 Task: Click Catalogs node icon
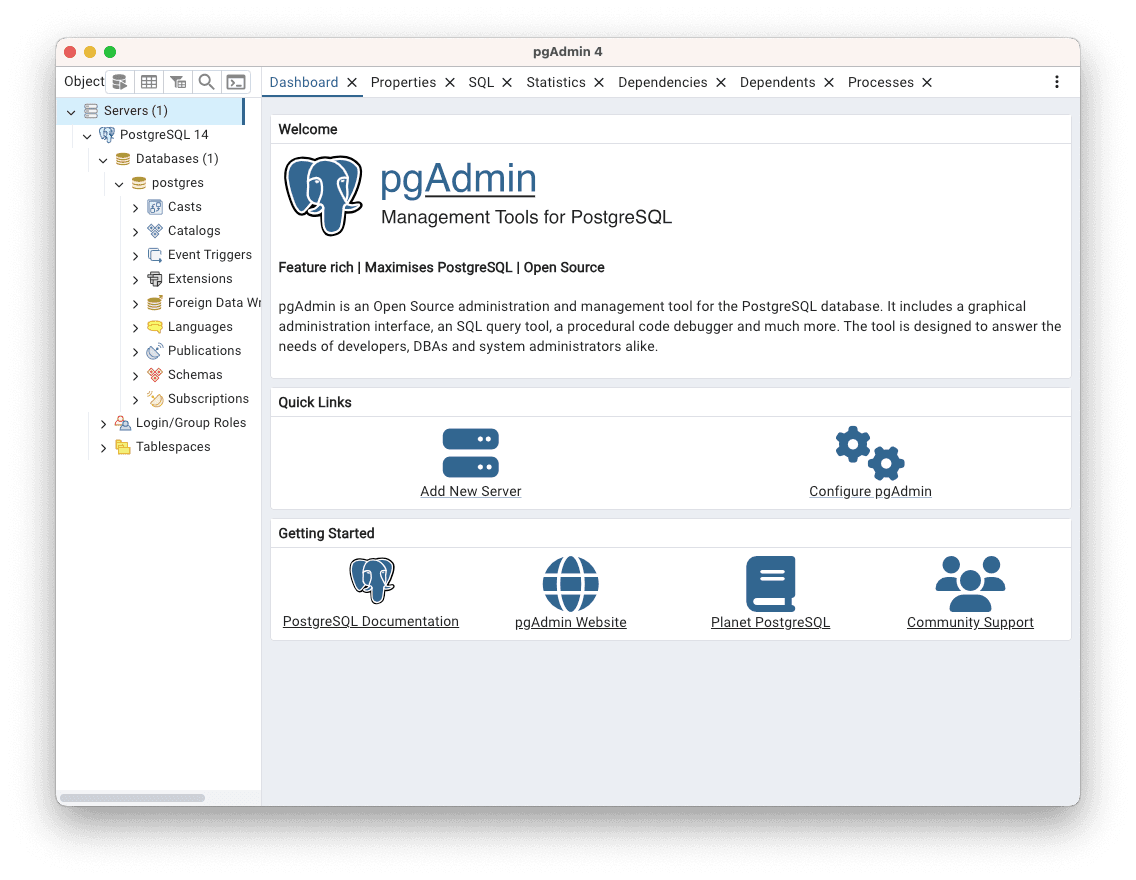155,231
